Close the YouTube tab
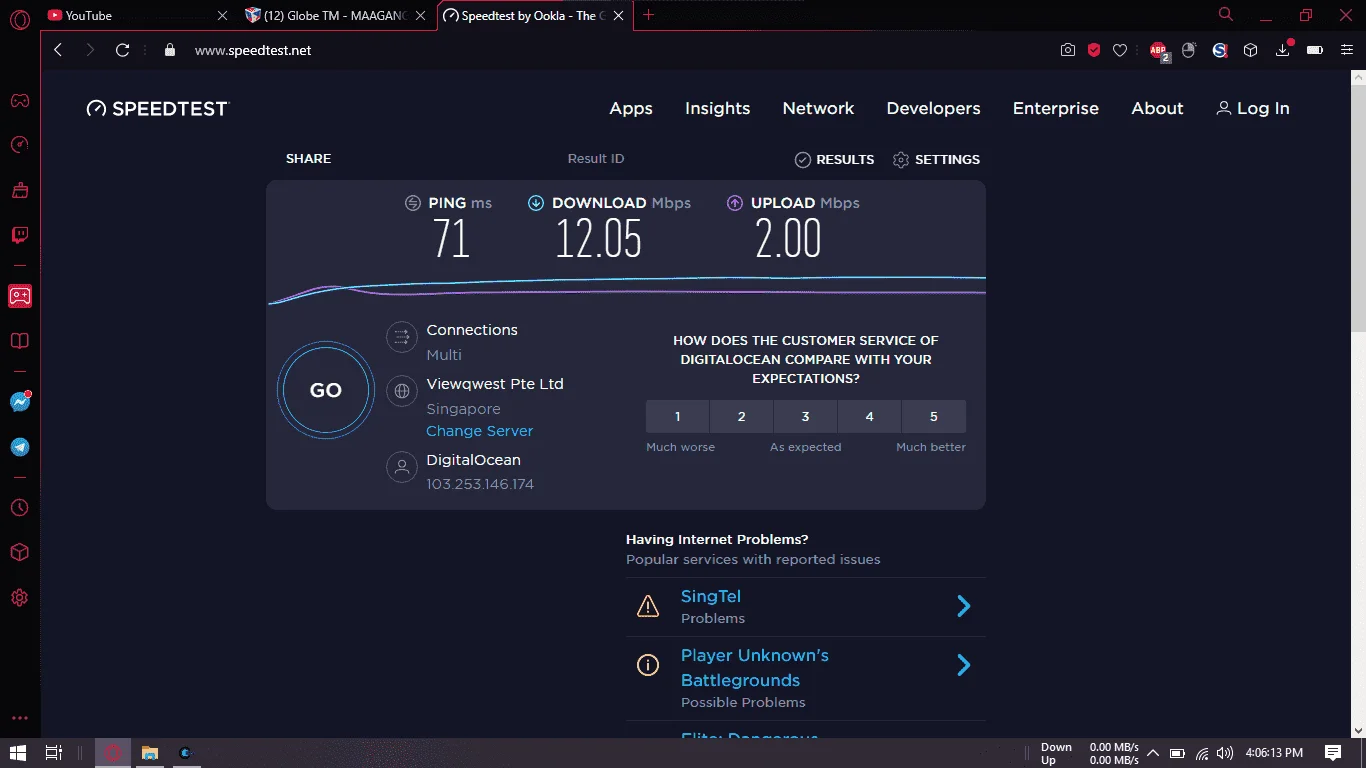This screenshot has height=768, width=1366. (x=222, y=16)
